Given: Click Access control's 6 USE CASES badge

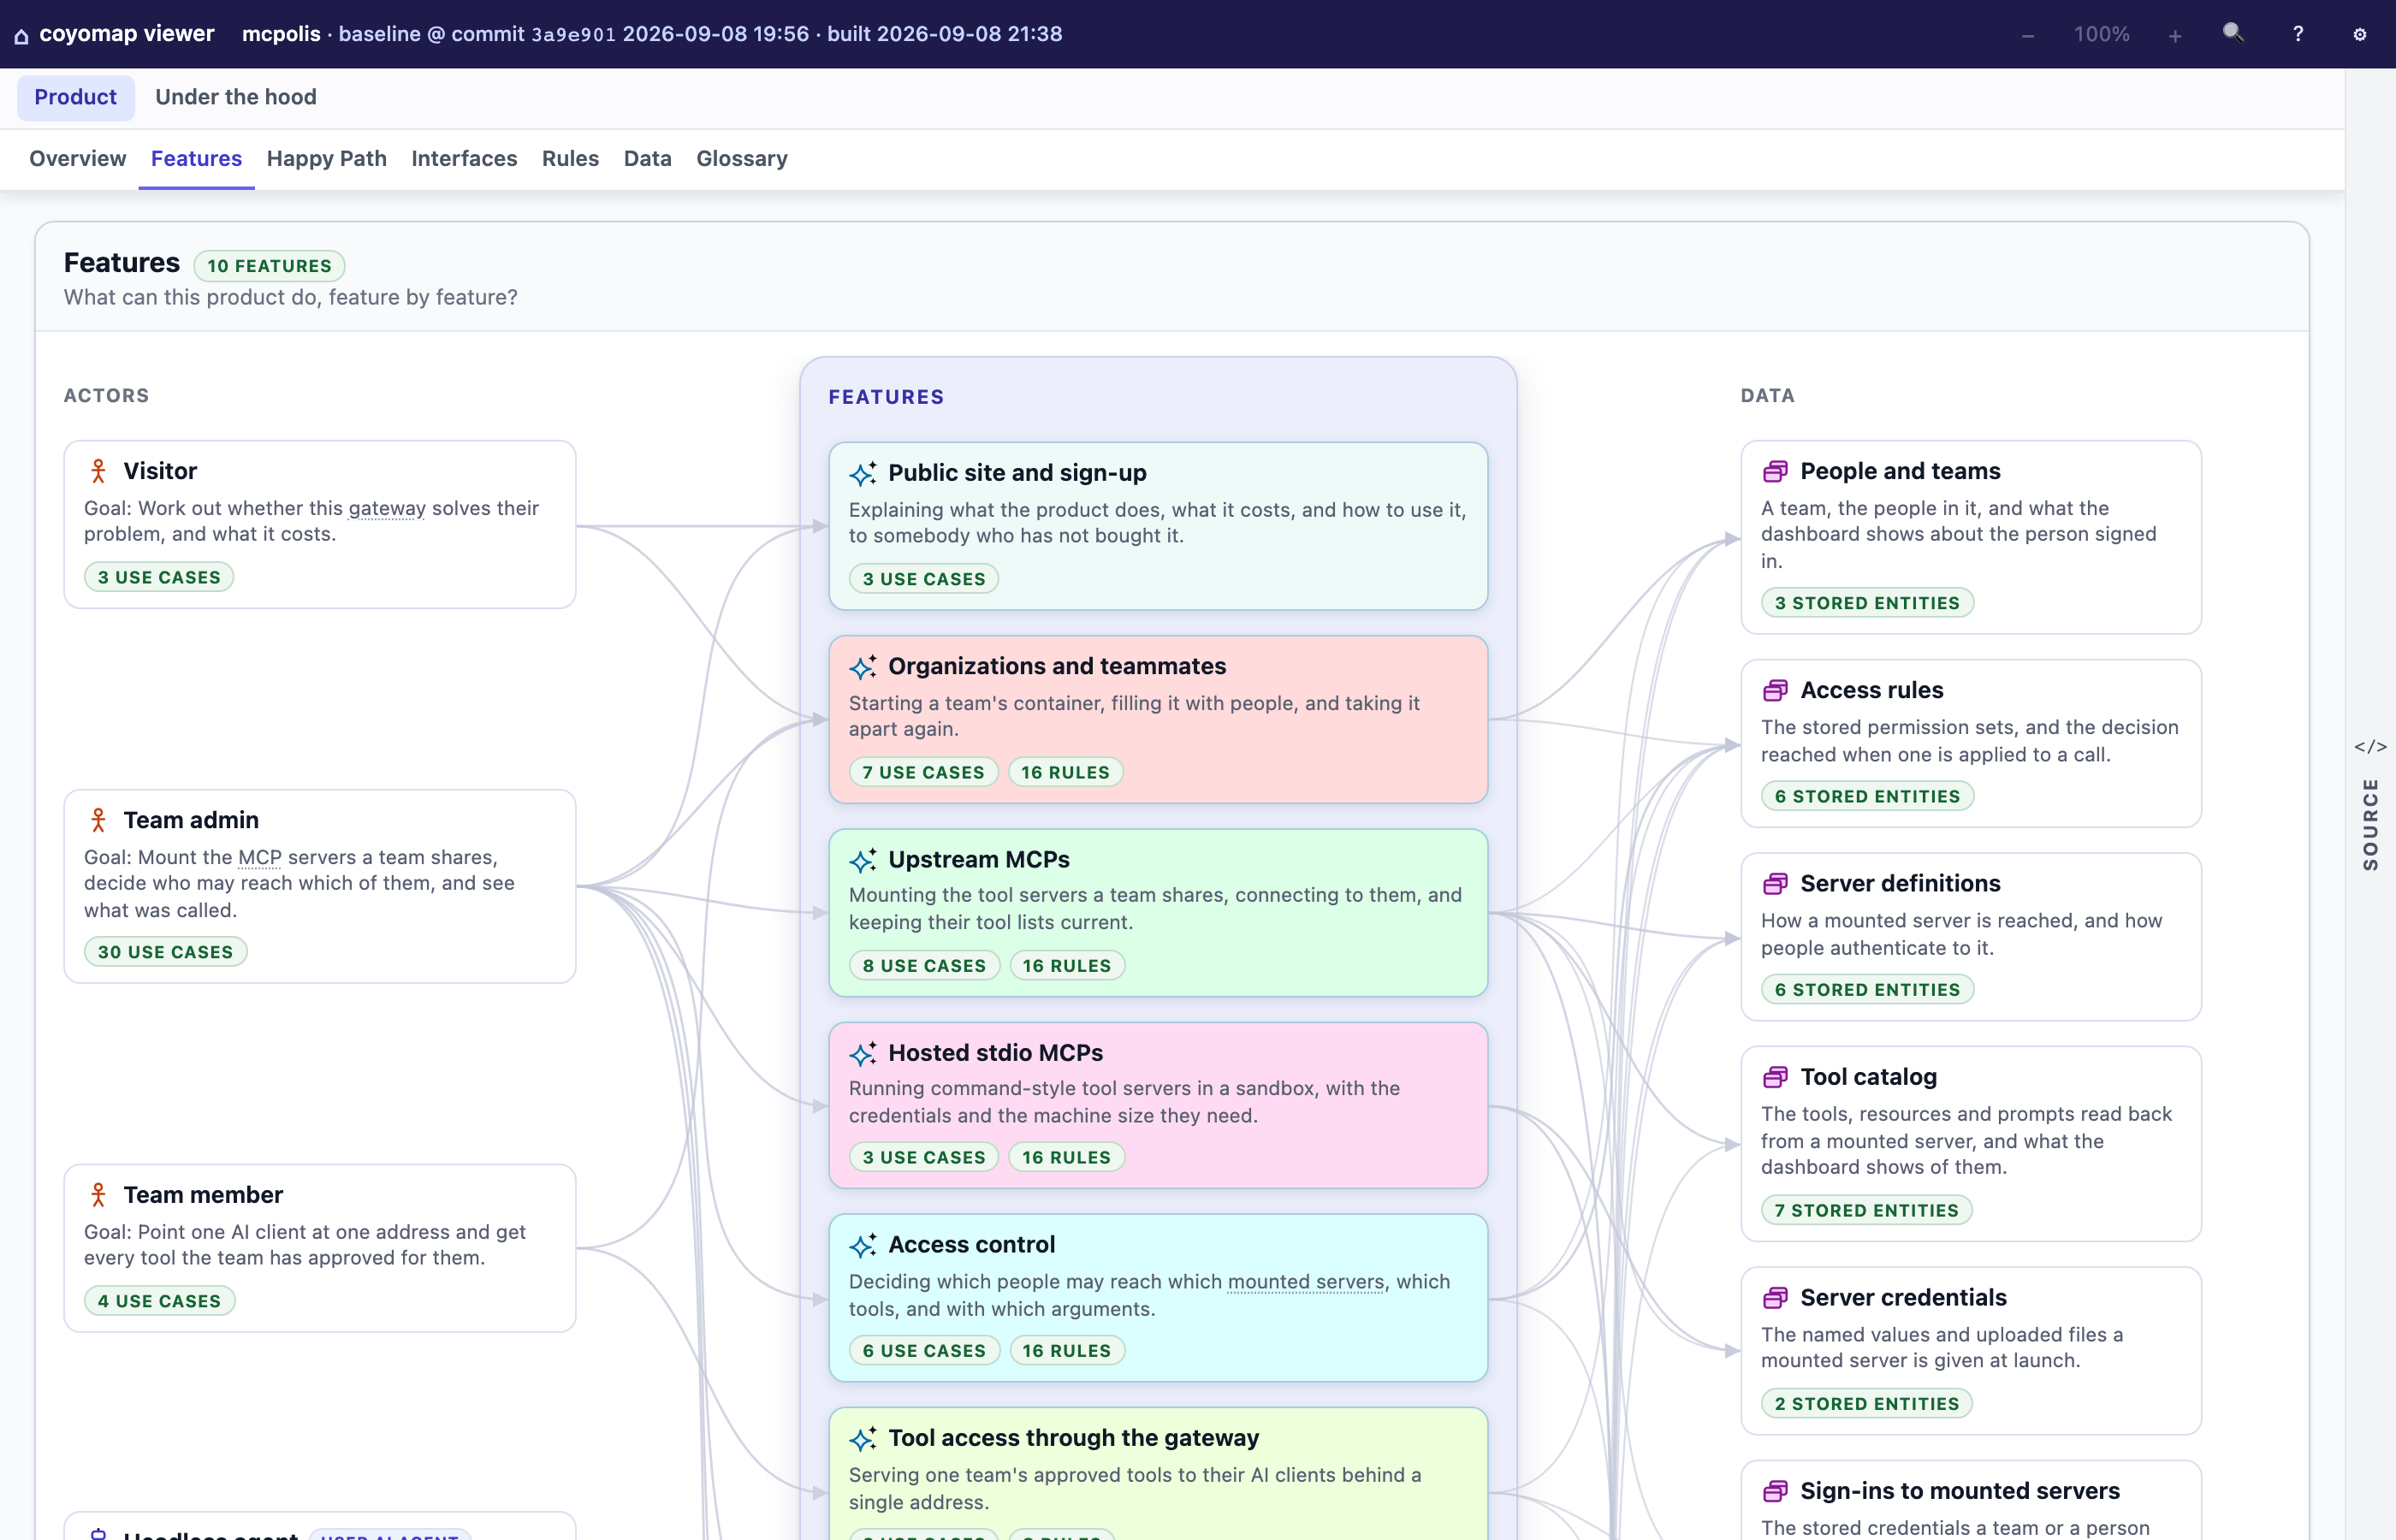Looking at the screenshot, I should coord(924,1351).
